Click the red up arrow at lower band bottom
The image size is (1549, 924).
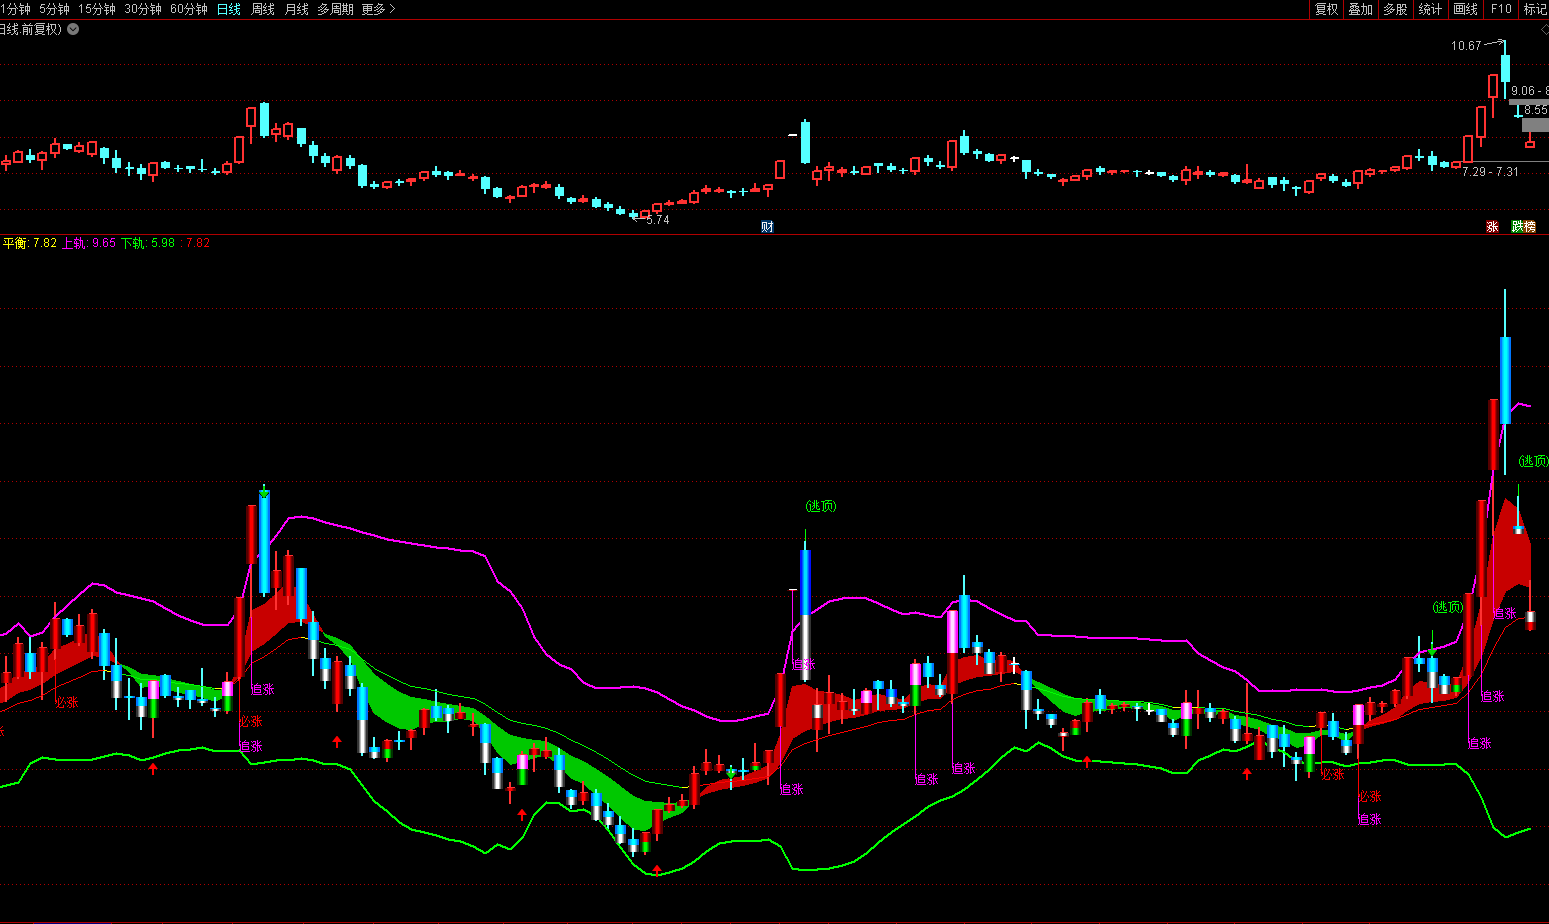point(656,870)
